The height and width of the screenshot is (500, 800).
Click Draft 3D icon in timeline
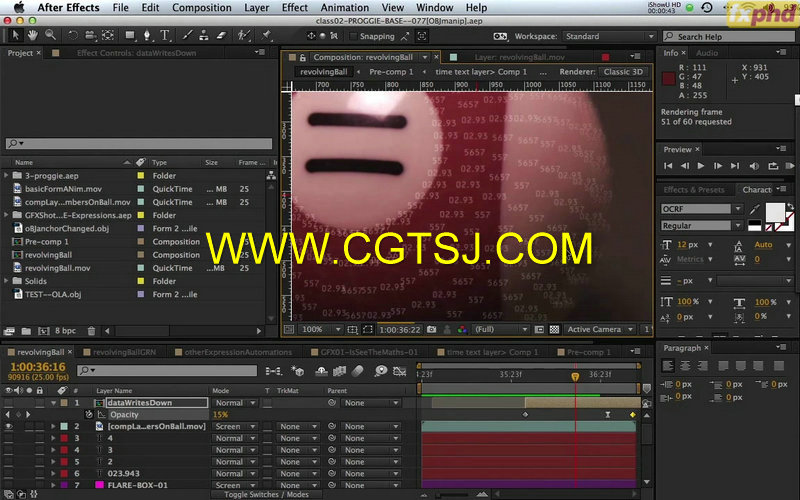tap(298, 371)
